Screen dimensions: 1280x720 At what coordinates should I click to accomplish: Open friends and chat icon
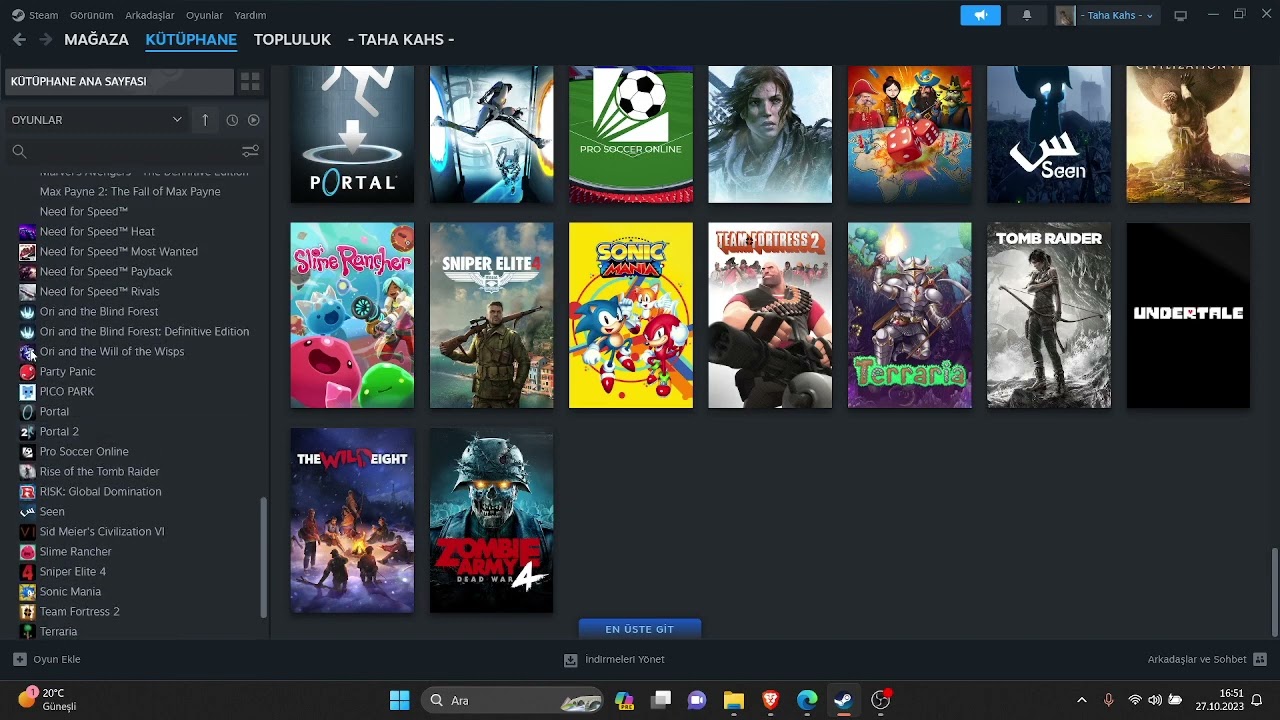(x=1260, y=659)
